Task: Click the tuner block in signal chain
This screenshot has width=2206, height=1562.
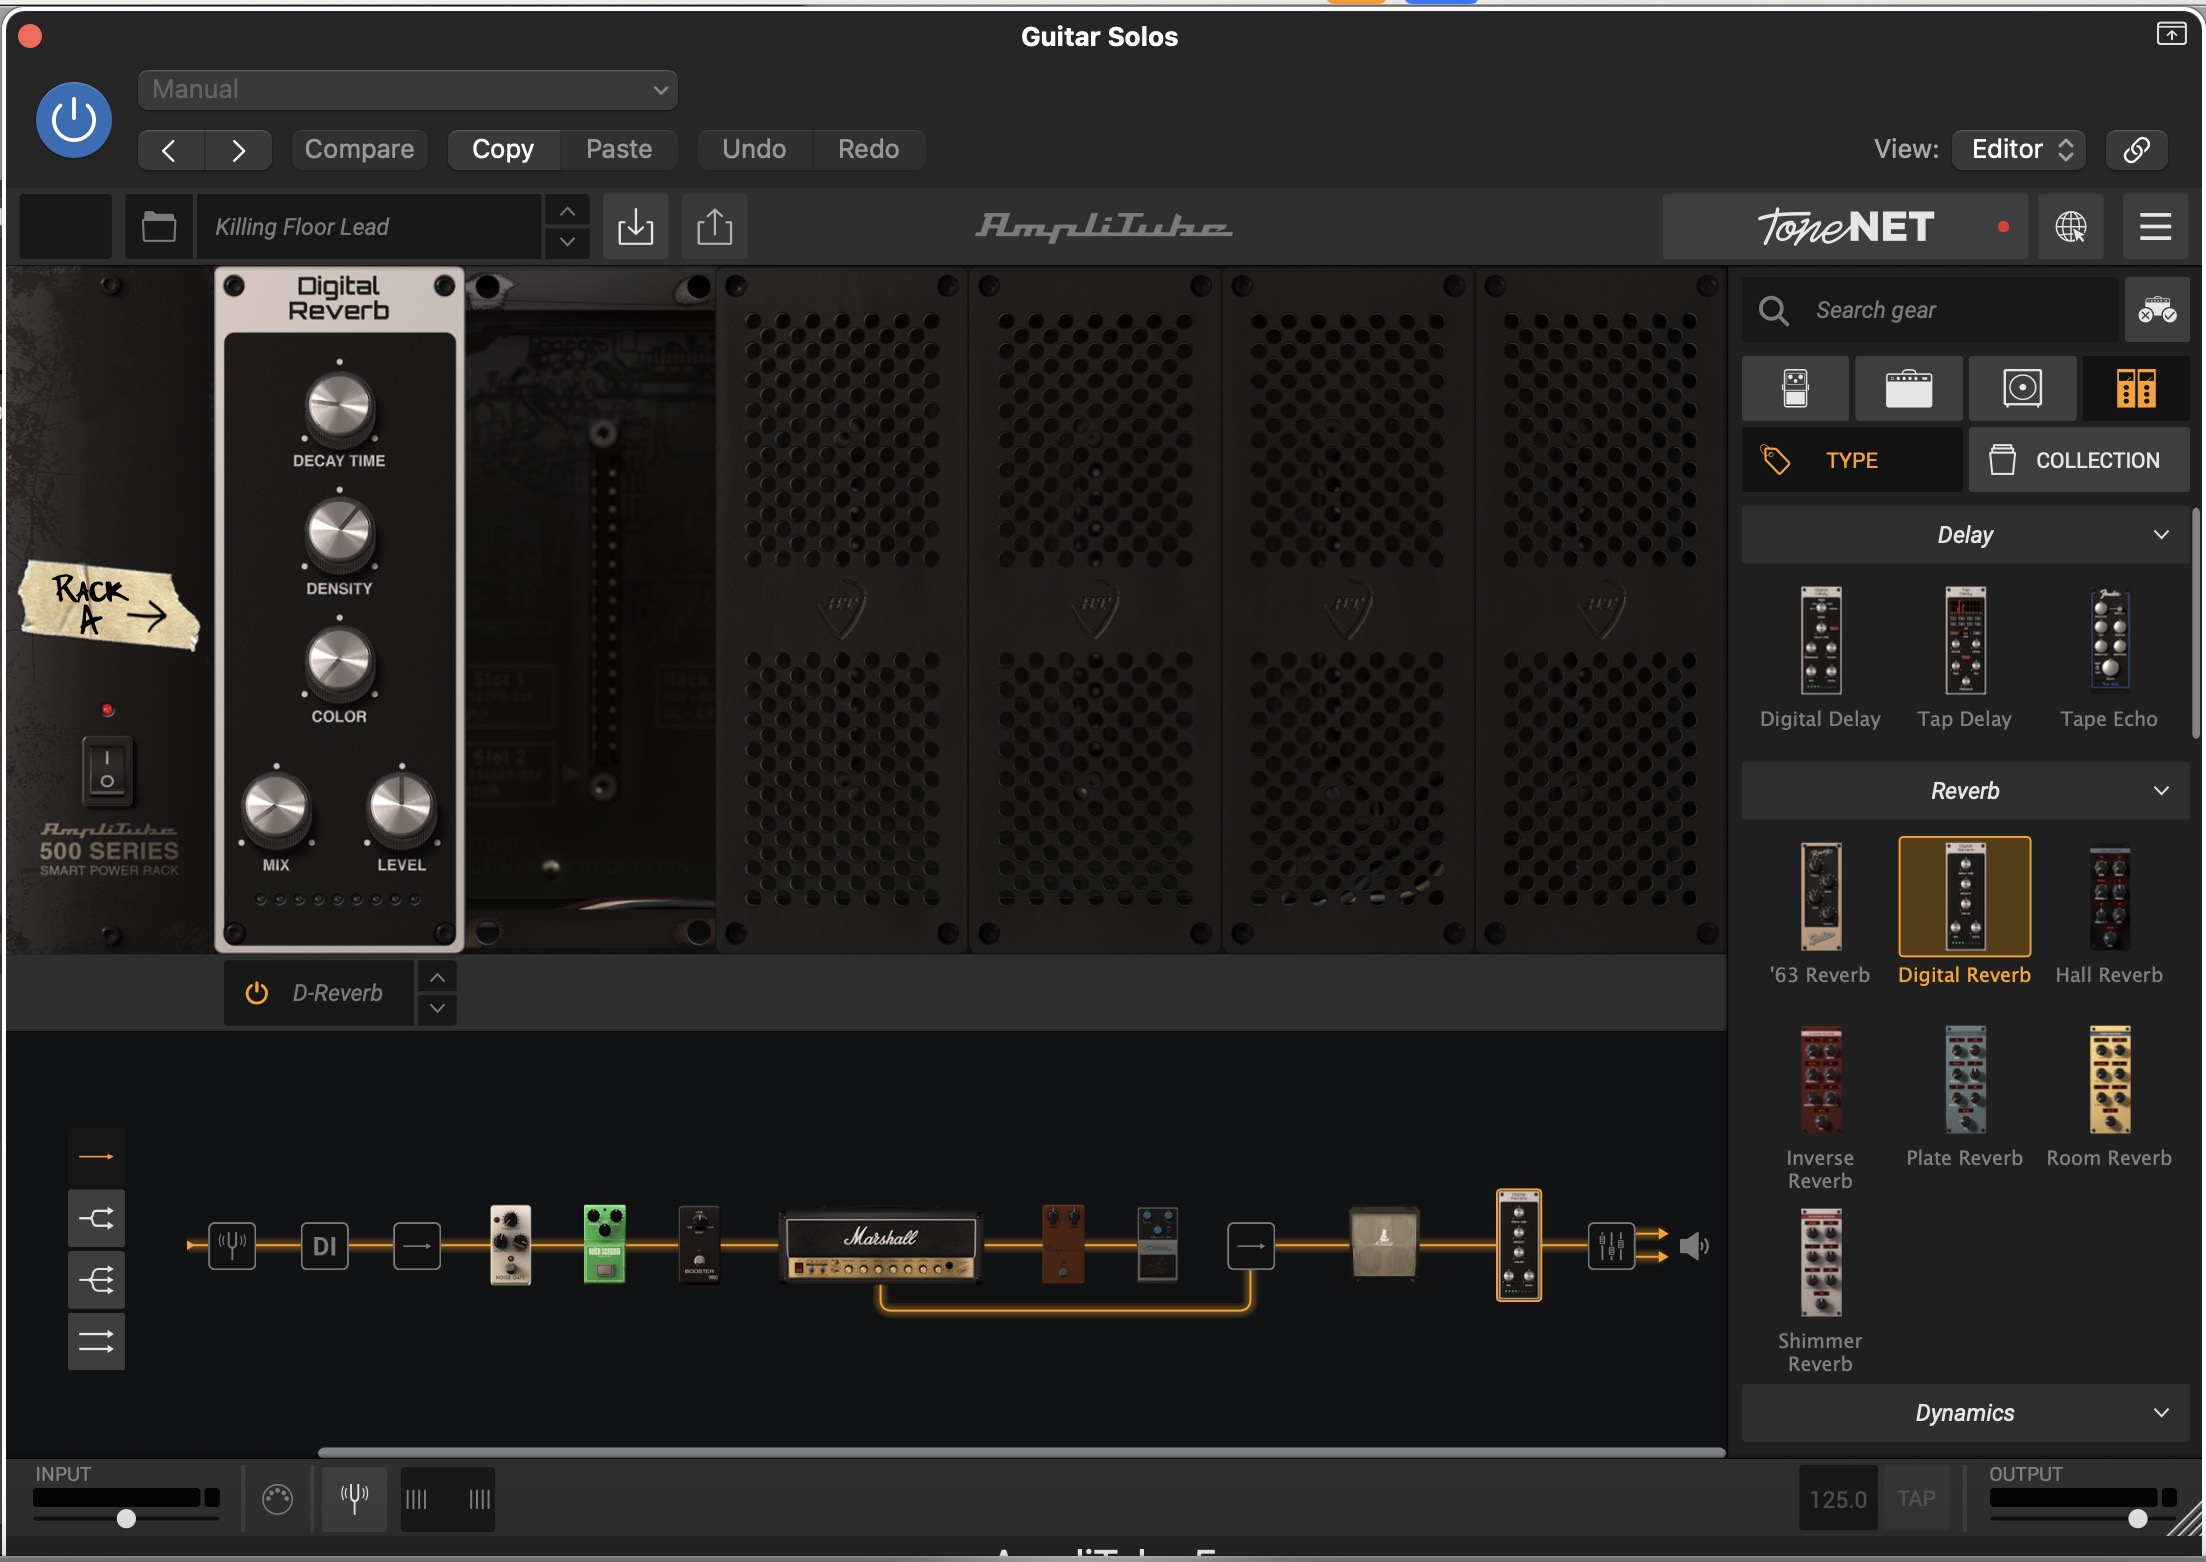Action: pos(232,1246)
